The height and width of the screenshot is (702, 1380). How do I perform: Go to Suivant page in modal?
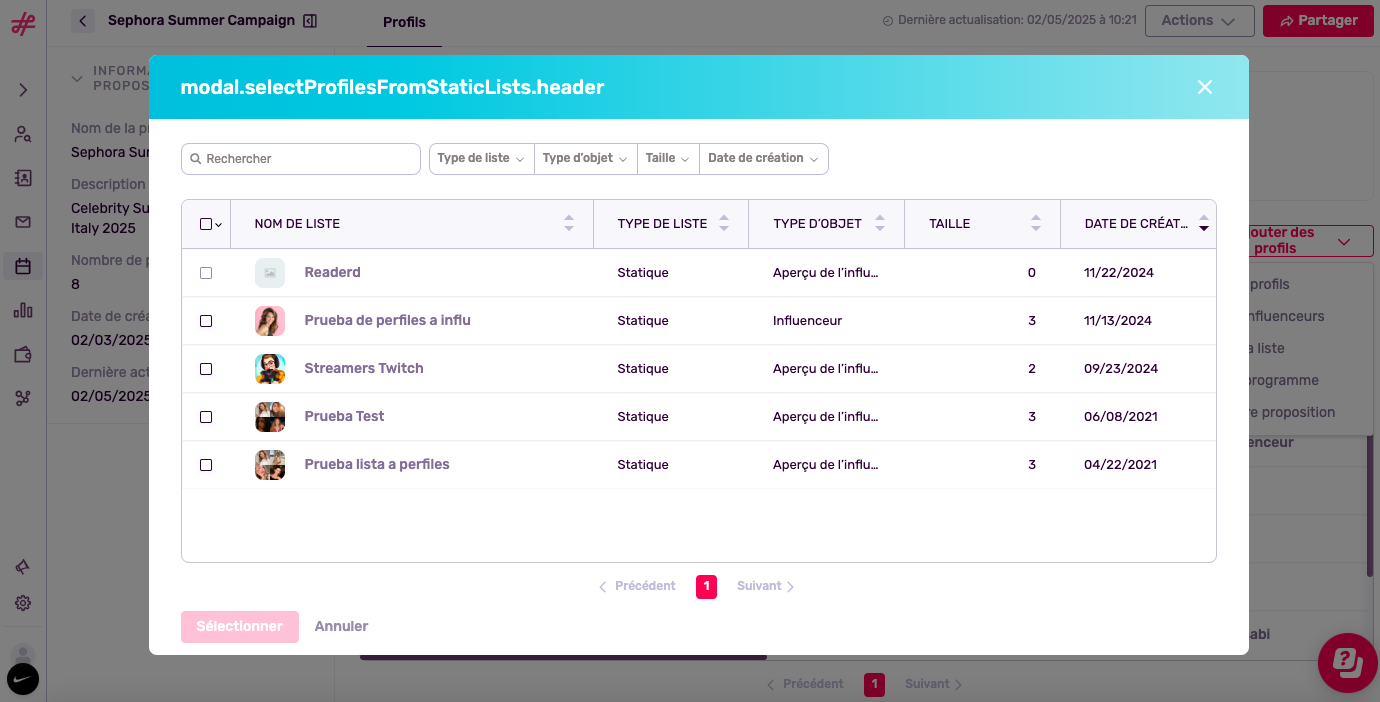click(x=766, y=586)
